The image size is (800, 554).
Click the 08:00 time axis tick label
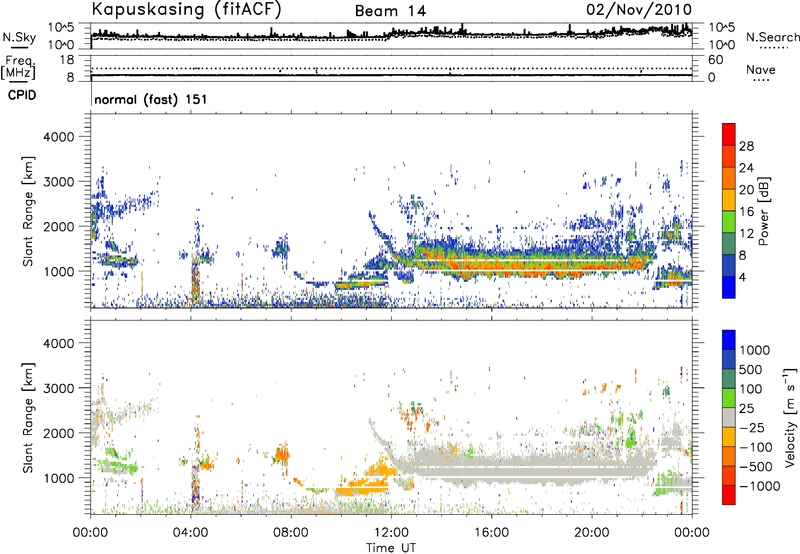point(291,533)
